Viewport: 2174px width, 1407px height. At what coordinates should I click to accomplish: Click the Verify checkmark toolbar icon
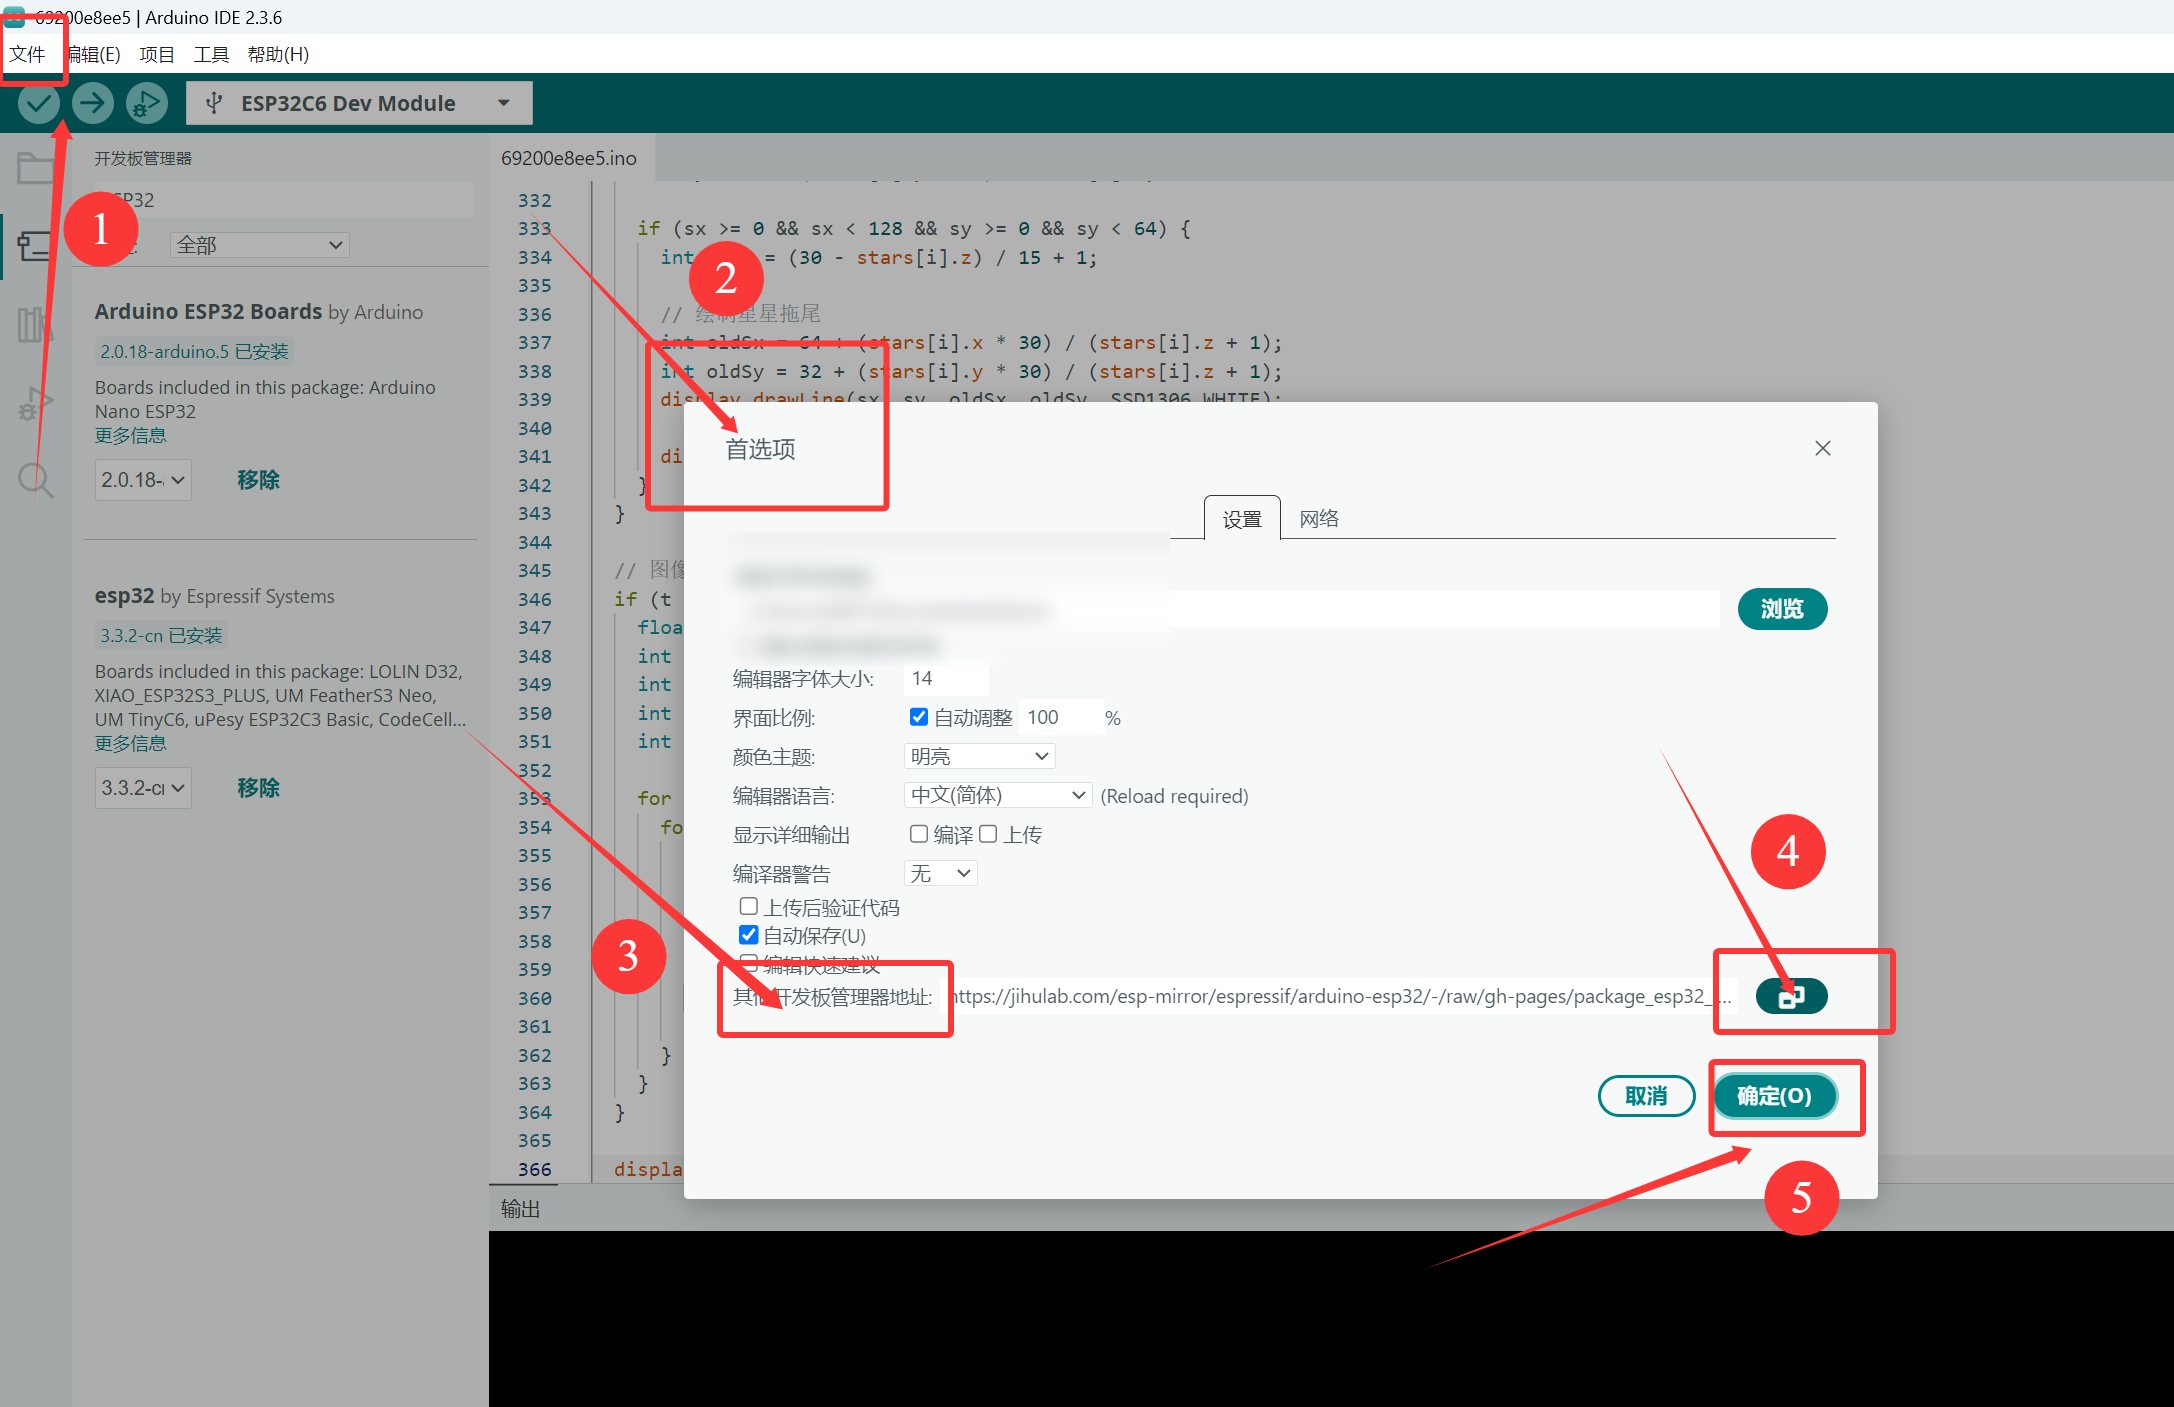[39, 103]
